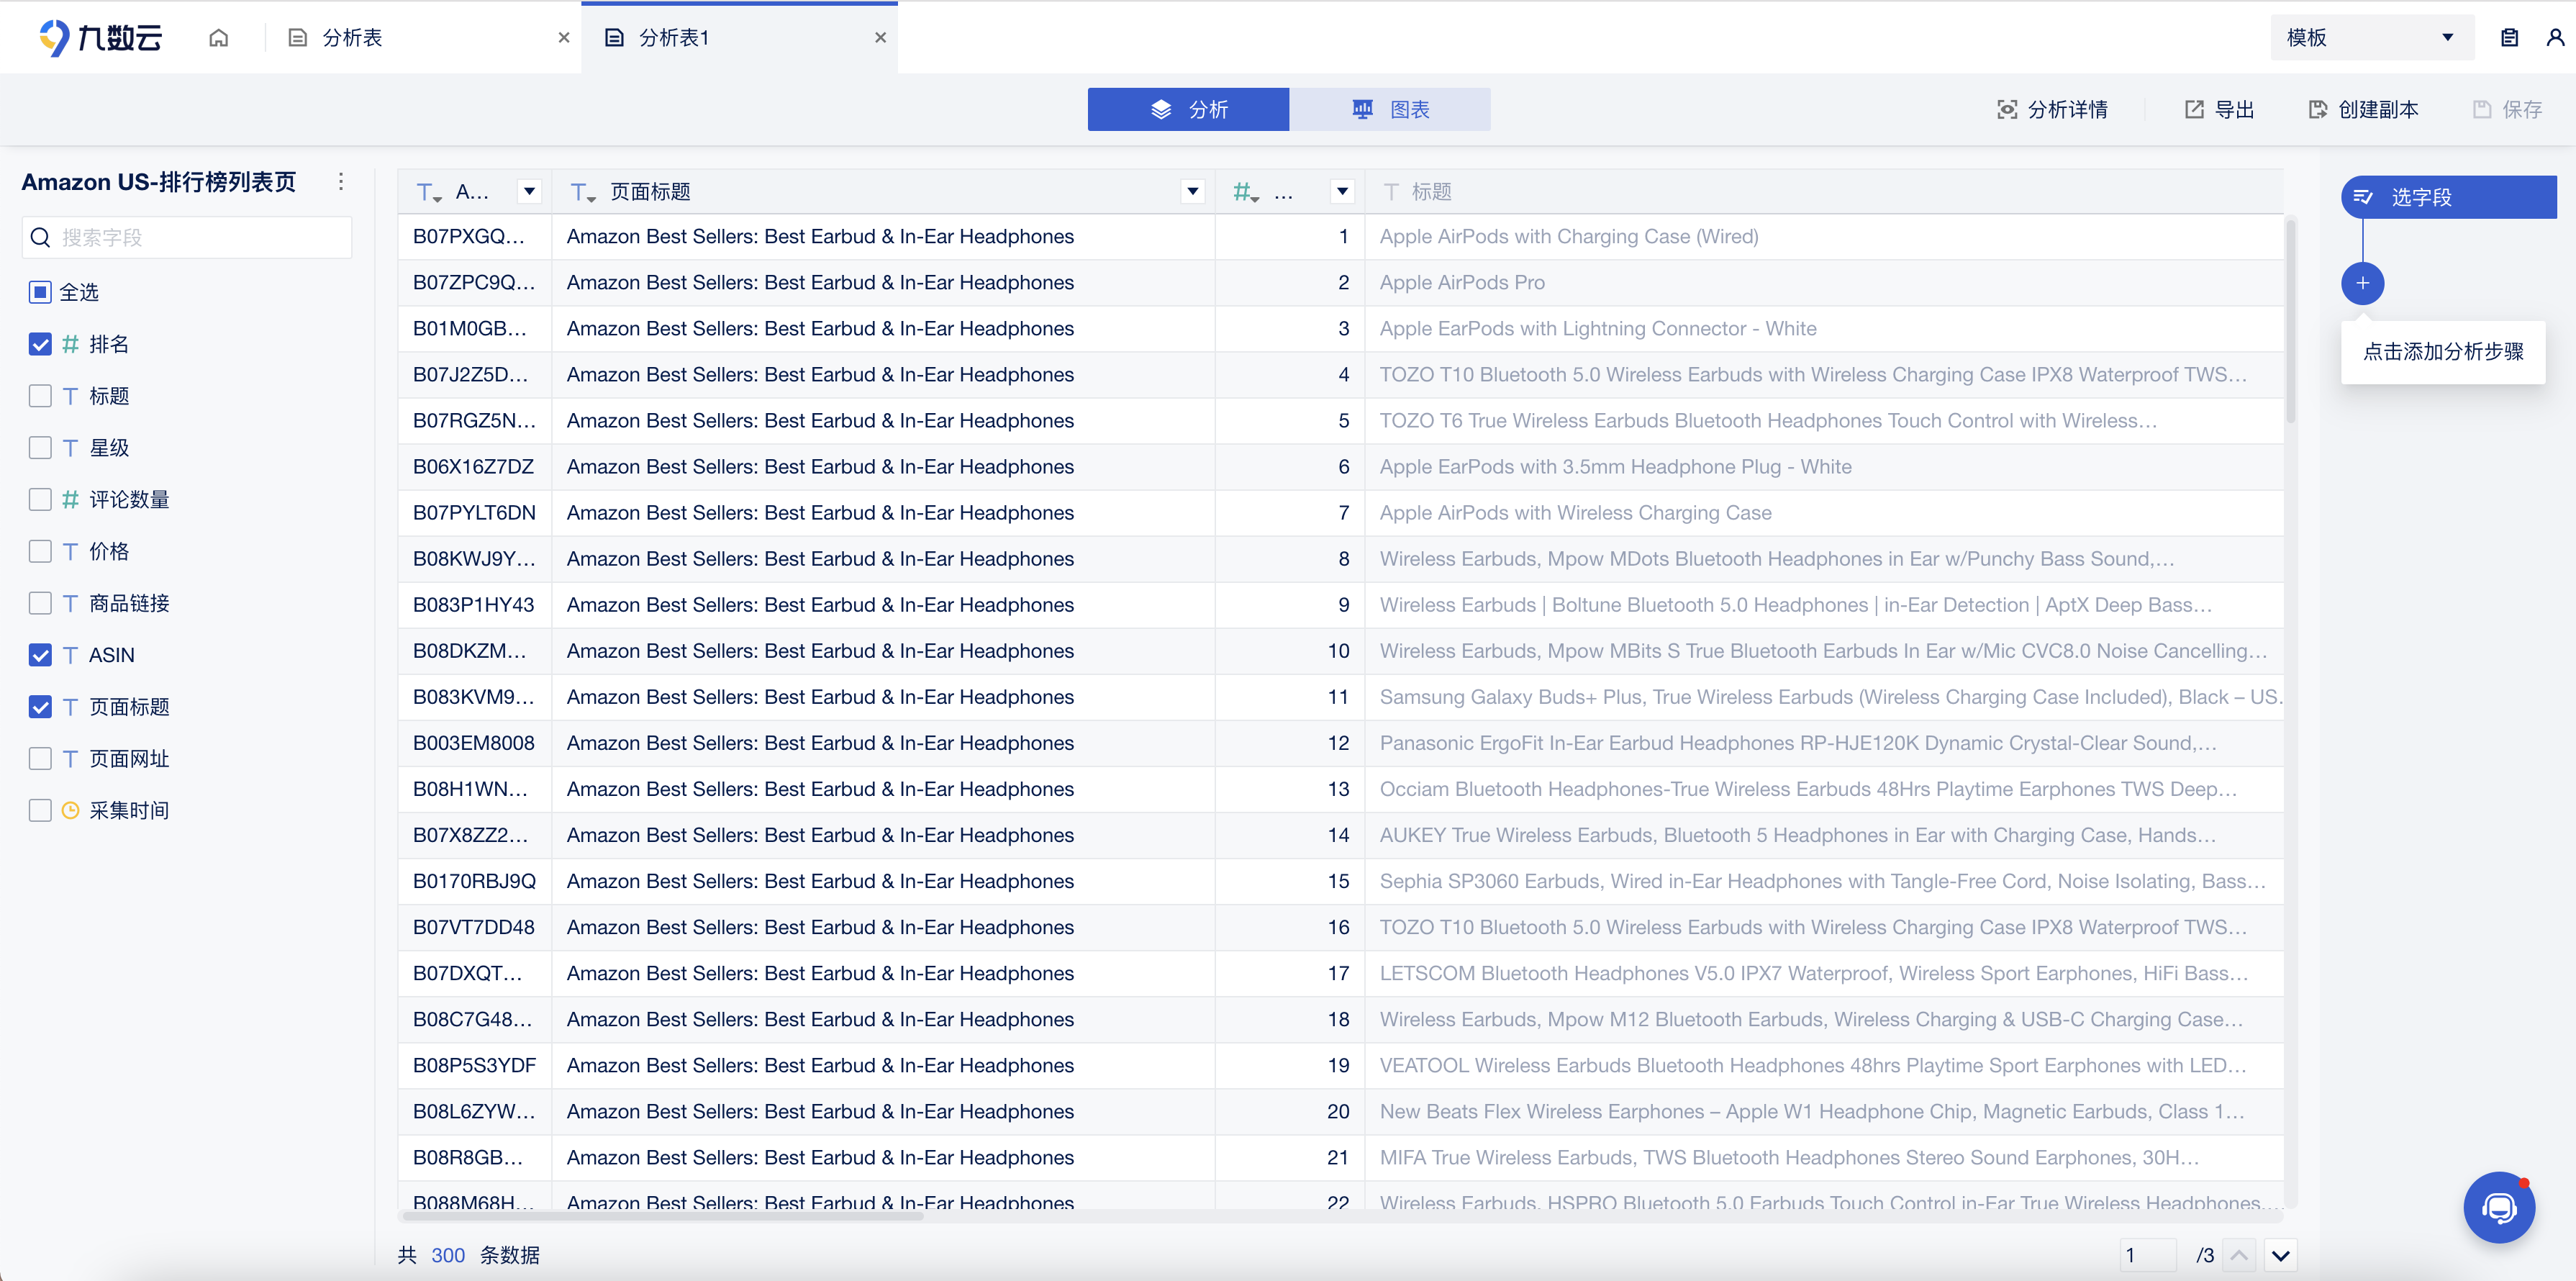Check the 采集时间 field checkbox
Viewport: 2576px width, 1281px height.
tap(40, 810)
